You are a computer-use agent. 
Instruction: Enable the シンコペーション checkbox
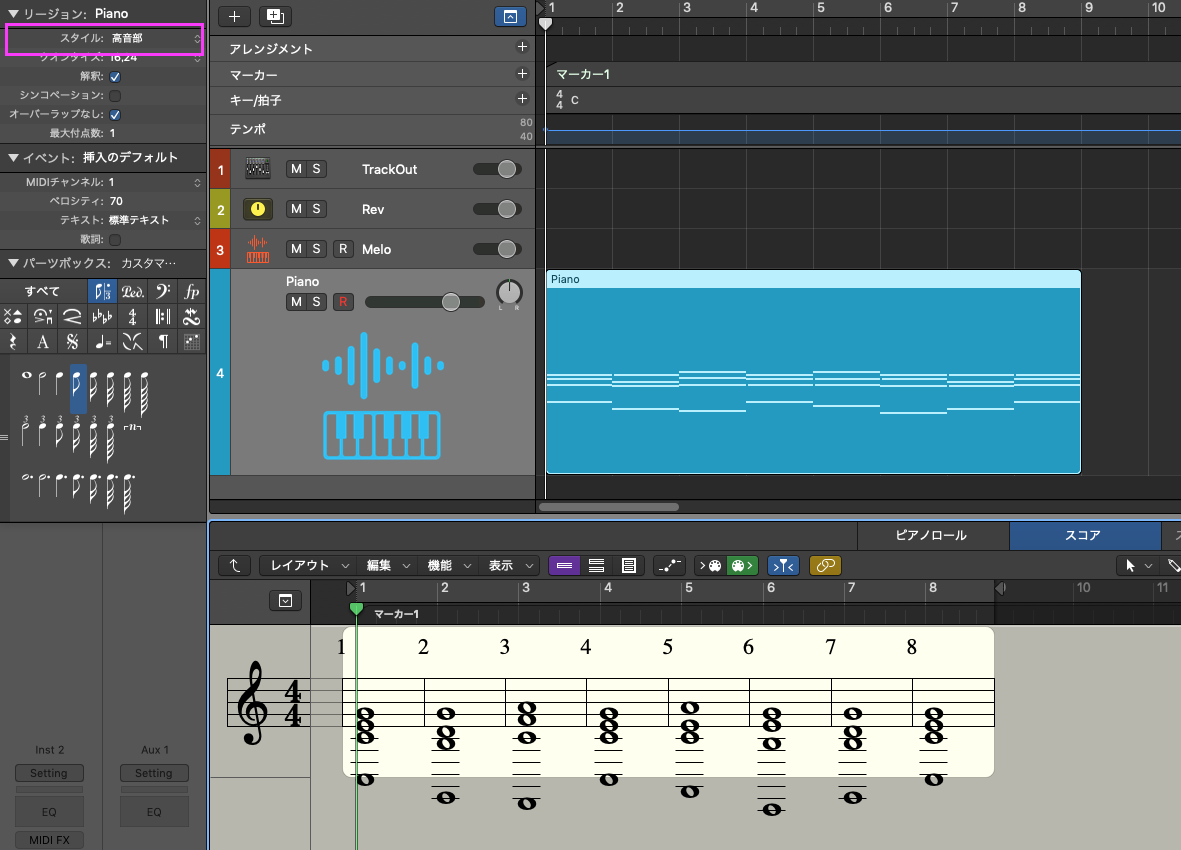115,95
